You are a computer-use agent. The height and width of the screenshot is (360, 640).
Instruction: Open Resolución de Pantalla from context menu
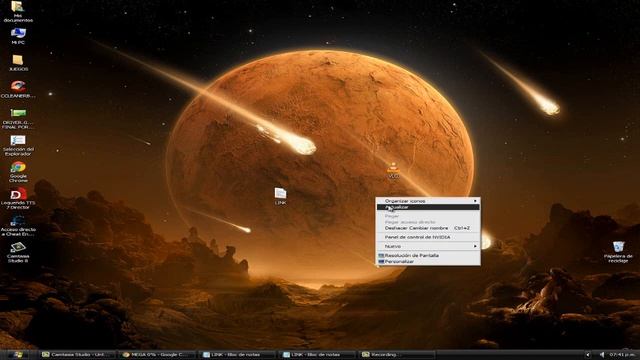(428, 255)
